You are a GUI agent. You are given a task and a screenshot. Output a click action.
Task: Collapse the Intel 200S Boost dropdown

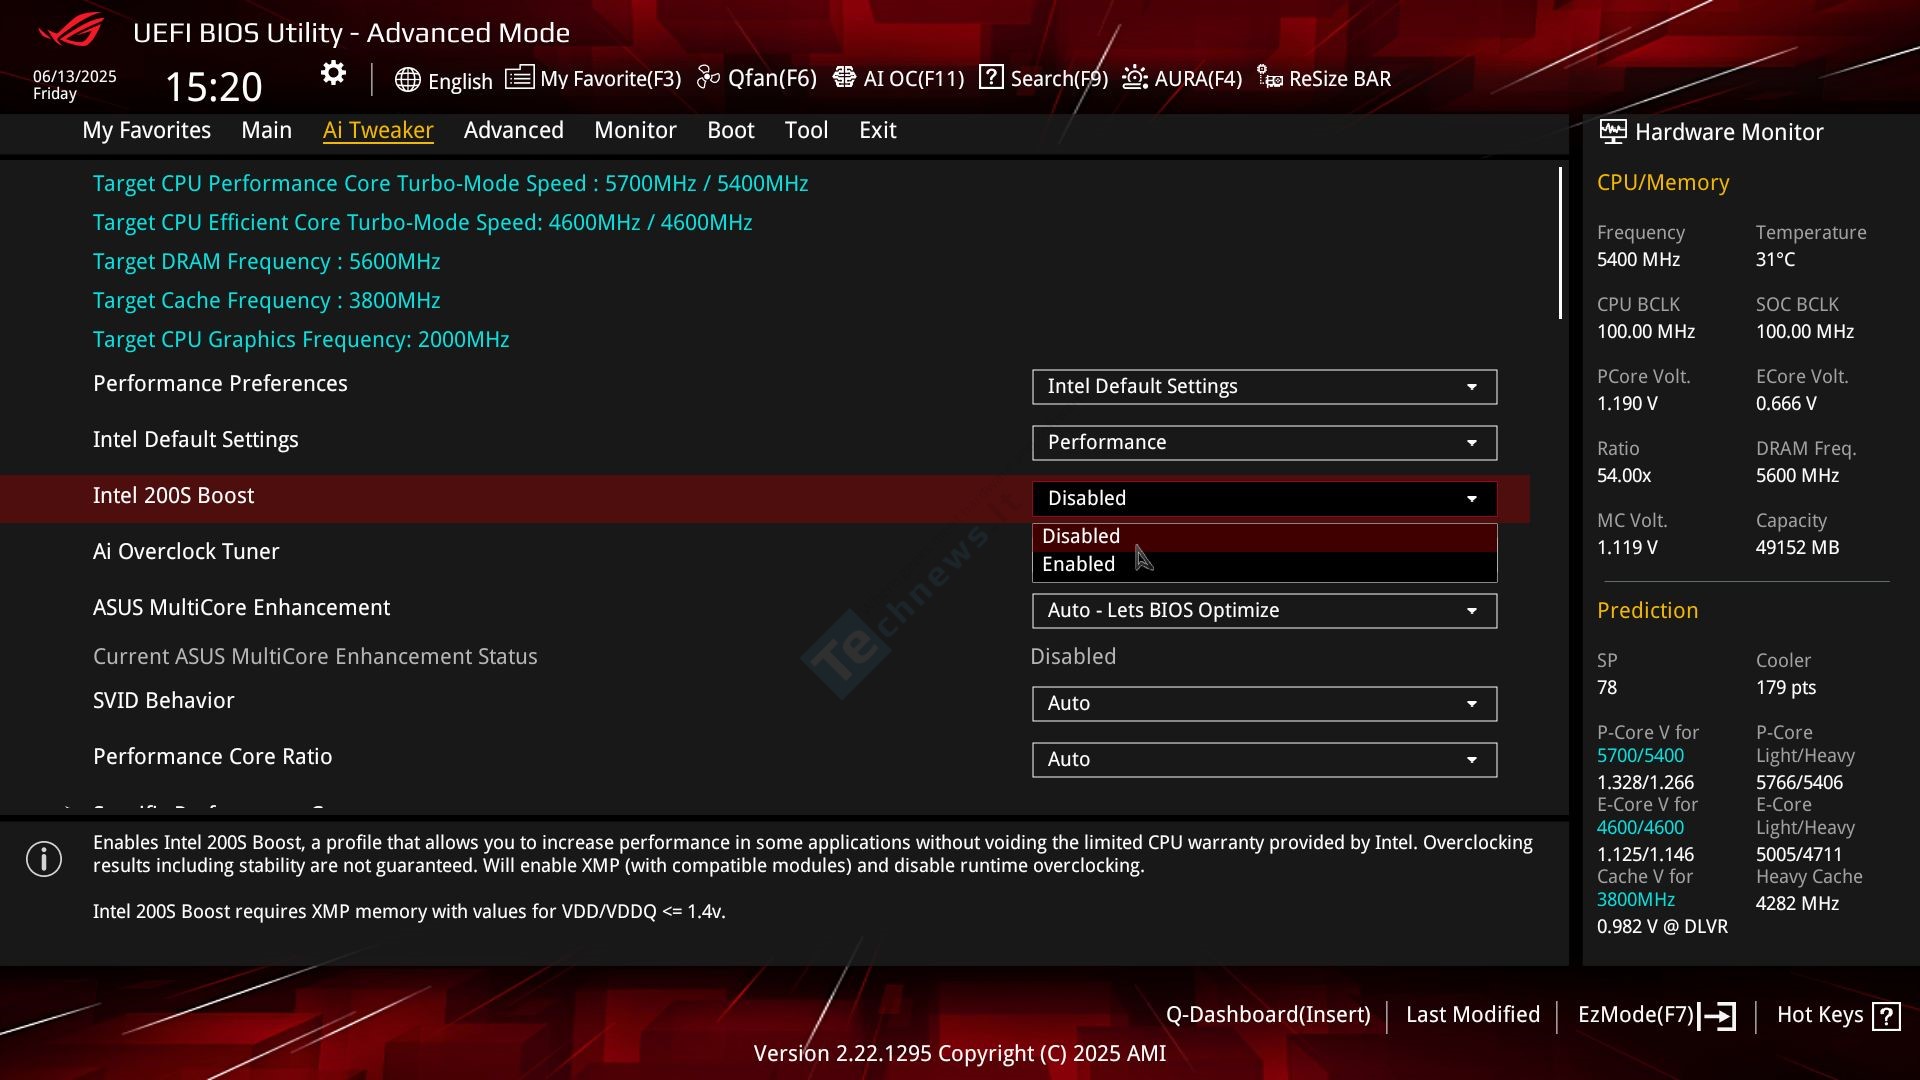click(1264, 499)
